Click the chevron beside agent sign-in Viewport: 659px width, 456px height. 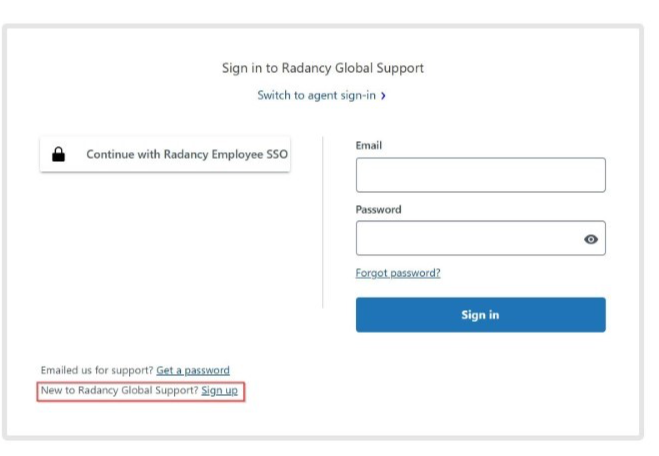point(383,96)
